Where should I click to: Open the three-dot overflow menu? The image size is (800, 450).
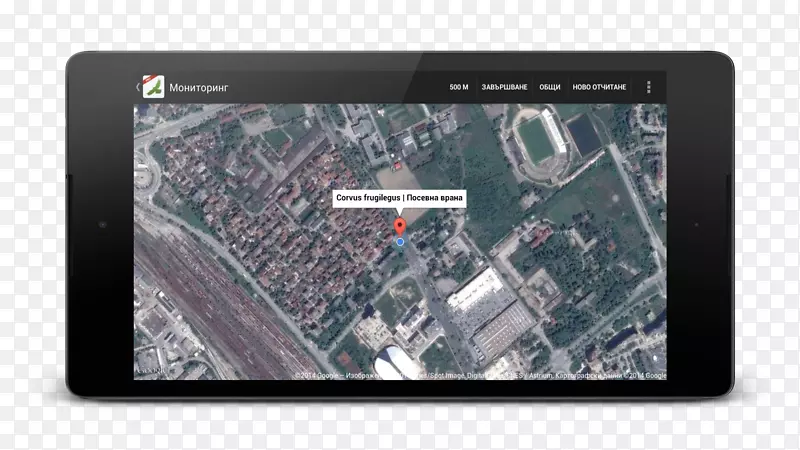(x=649, y=87)
